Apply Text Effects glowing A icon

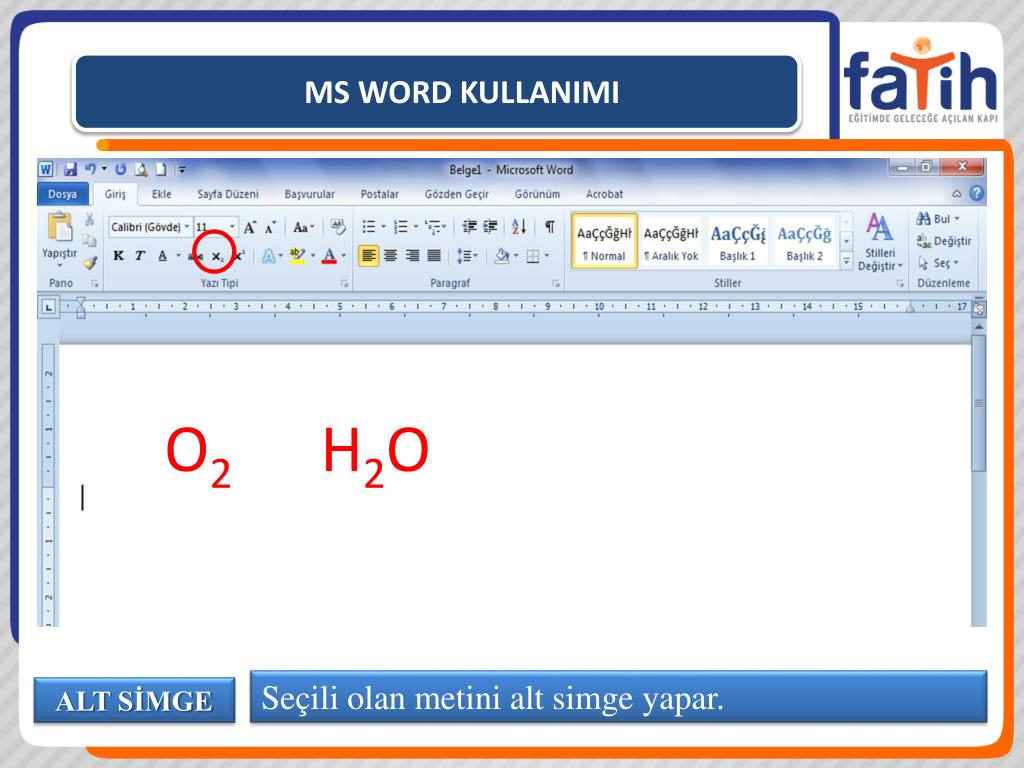coord(268,256)
